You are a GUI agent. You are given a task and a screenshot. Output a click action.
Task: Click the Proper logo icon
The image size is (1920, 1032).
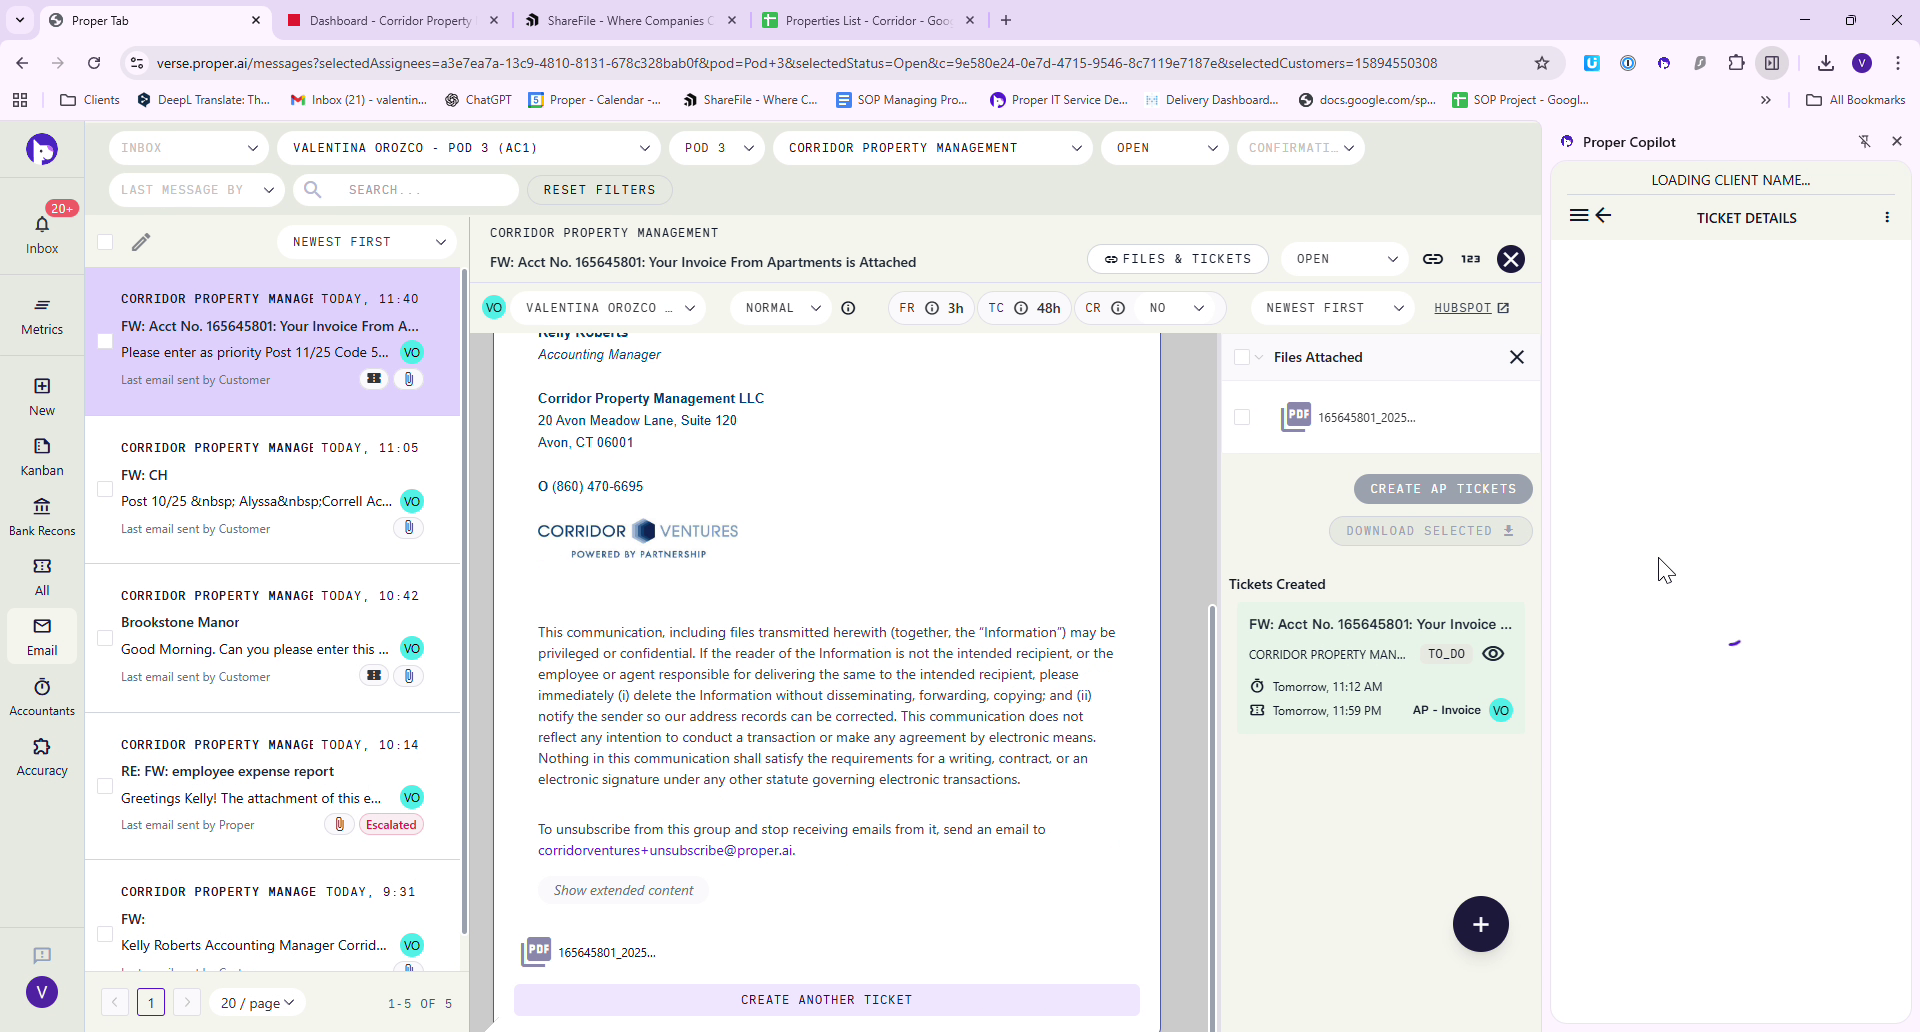(x=42, y=149)
